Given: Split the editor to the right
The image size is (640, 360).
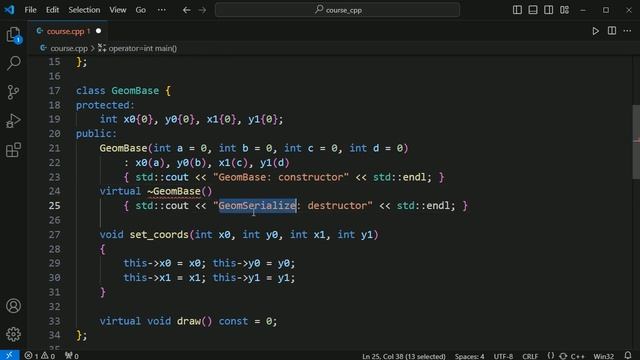Looking at the screenshot, I should point(612,31).
